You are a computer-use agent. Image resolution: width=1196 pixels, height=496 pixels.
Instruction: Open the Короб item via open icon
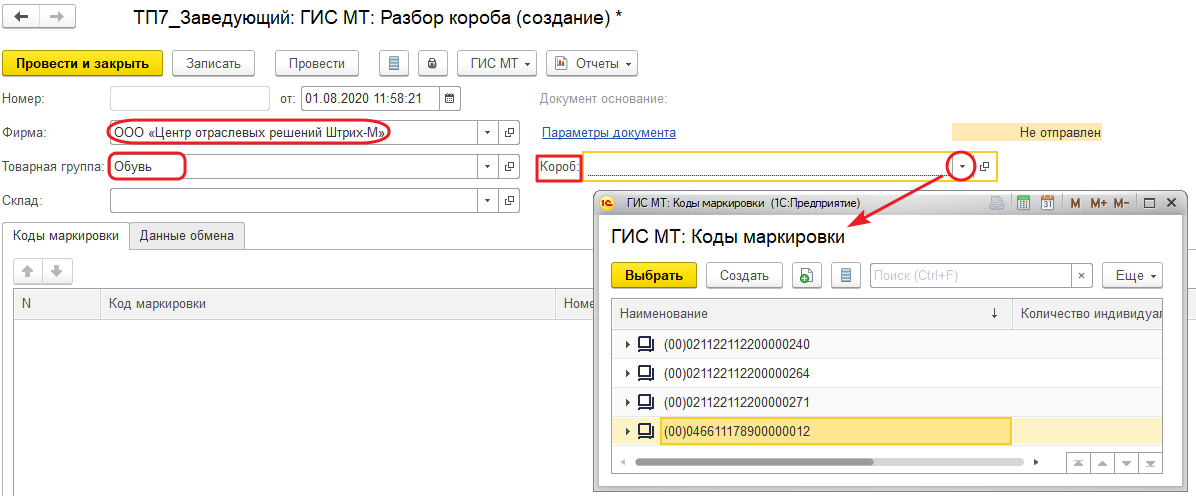(x=984, y=166)
